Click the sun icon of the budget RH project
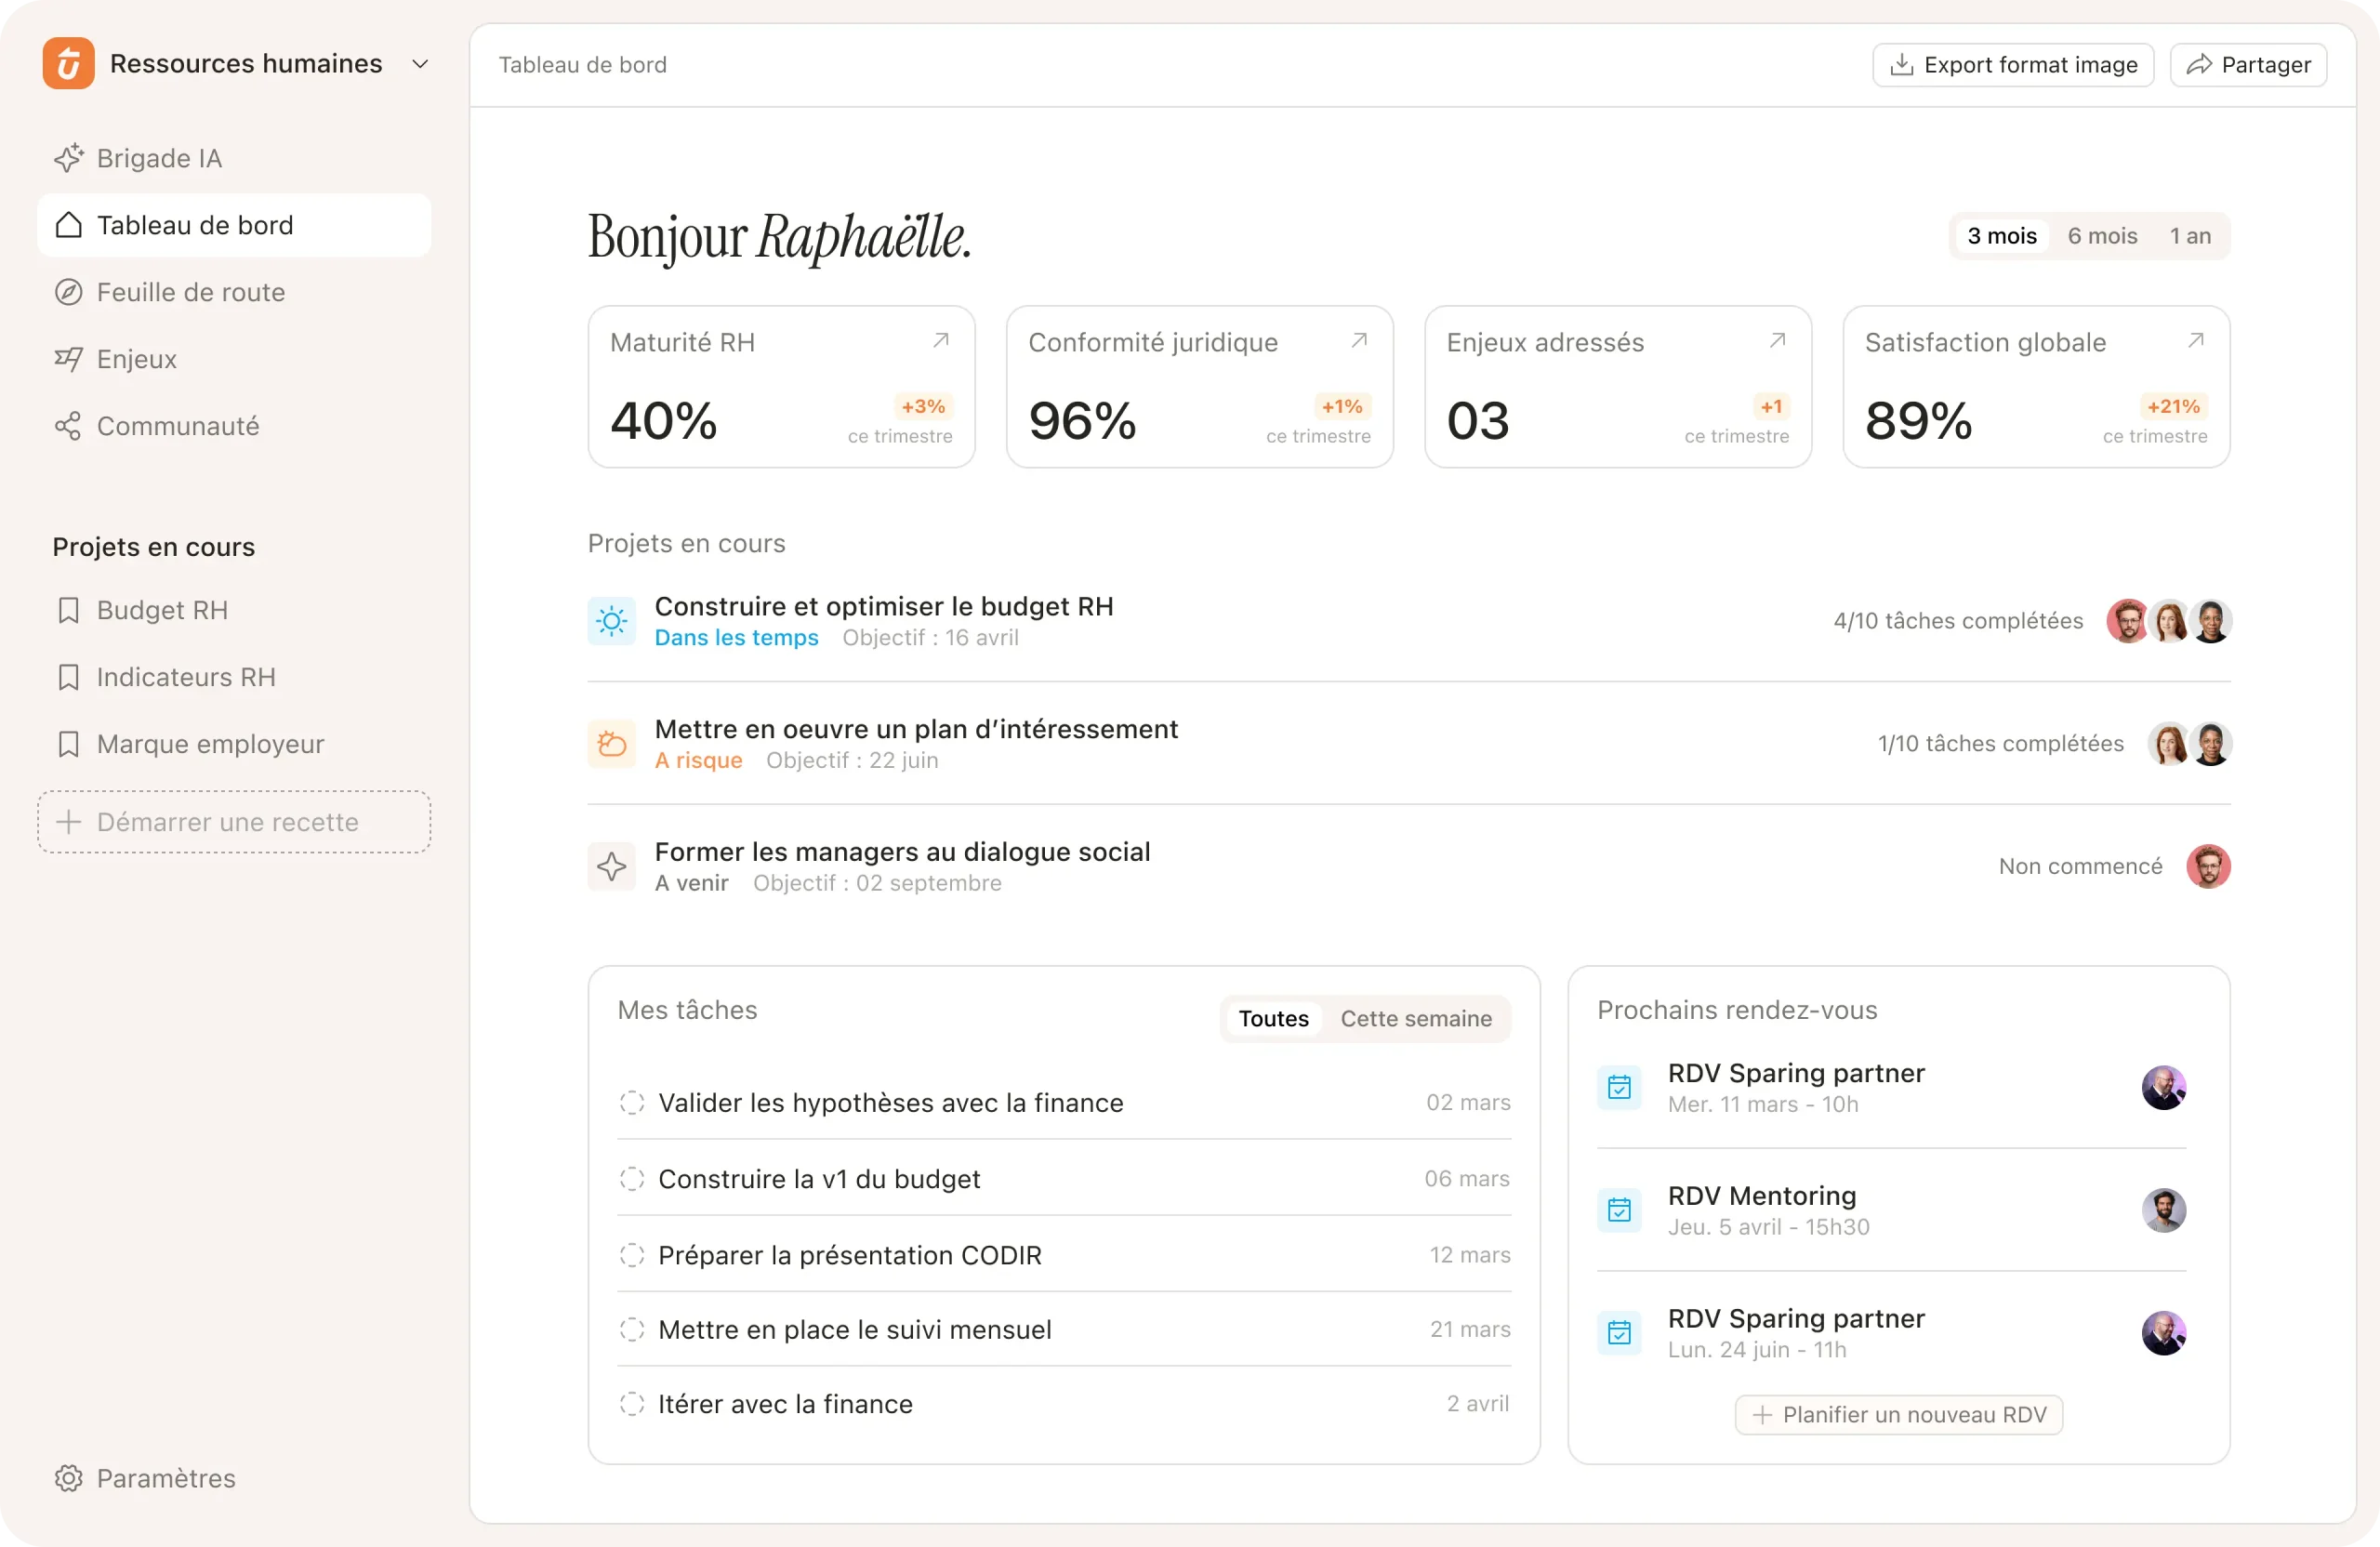Image resolution: width=2380 pixels, height=1547 pixels. tap(611, 621)
